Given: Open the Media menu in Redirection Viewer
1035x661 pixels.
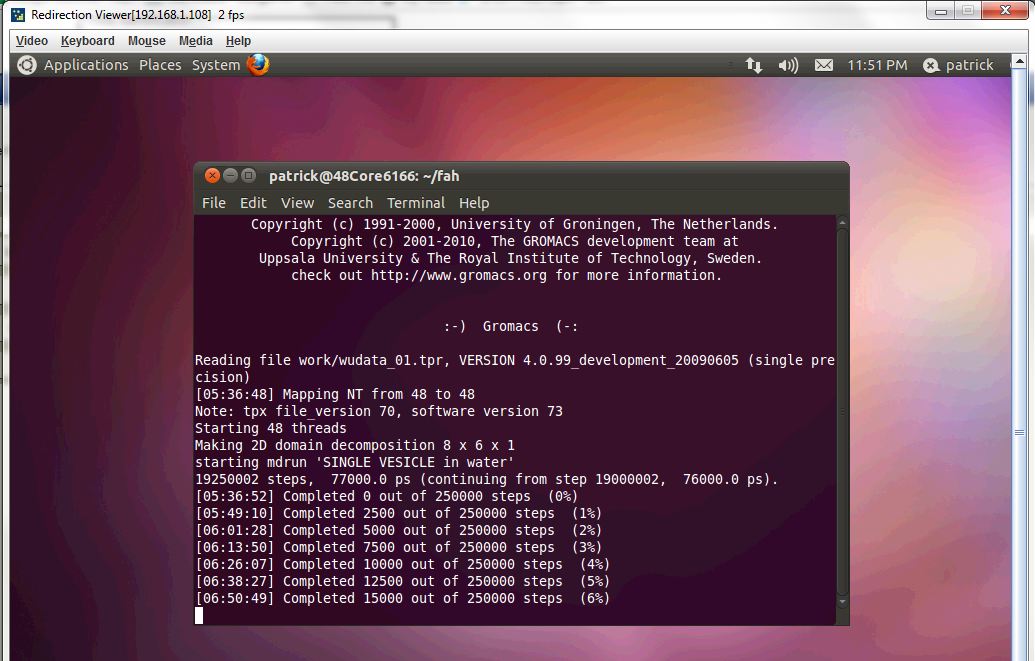Looking at the screenshot, I should click(x=195, y=41).
